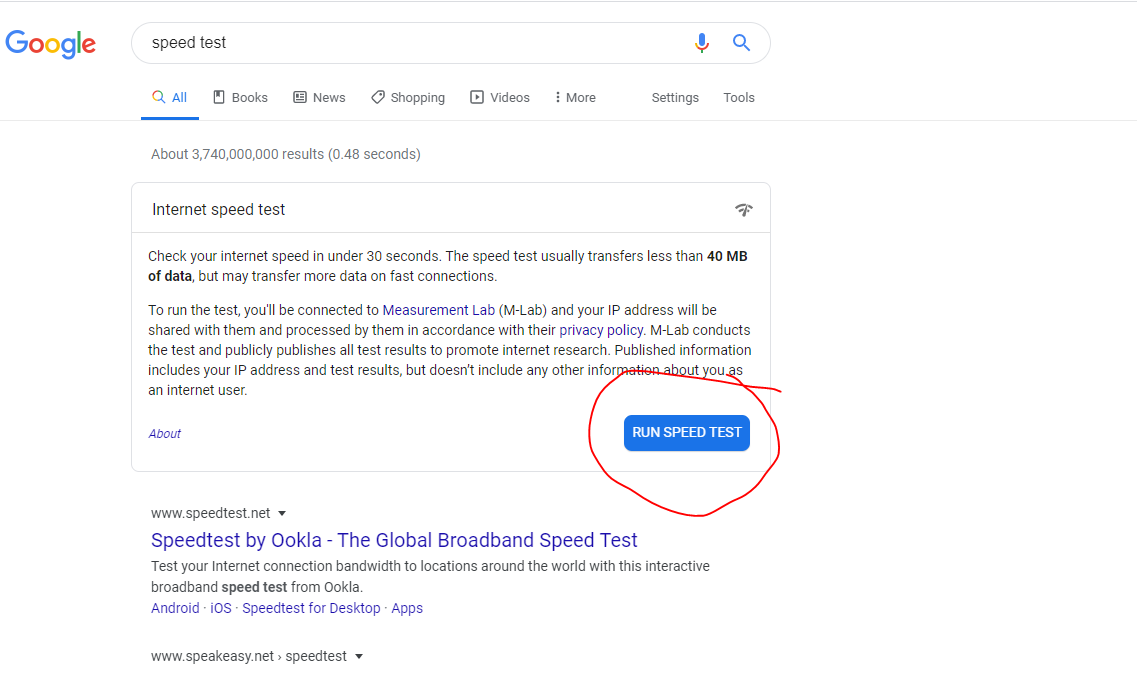Image resolution: width=1137 pixels, height=673 pixels.
Task: Switch to the News tab
Action: click(319, 97)
